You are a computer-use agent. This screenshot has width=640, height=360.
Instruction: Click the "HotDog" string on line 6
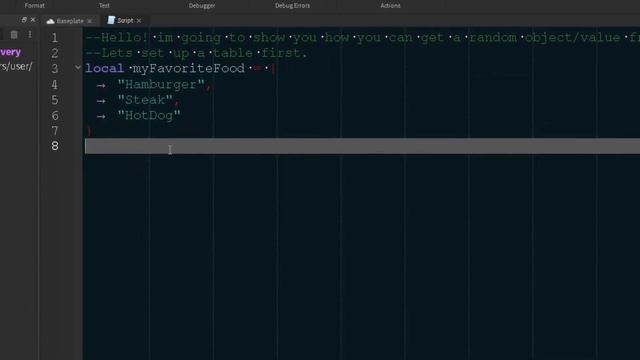pos(149,116)
